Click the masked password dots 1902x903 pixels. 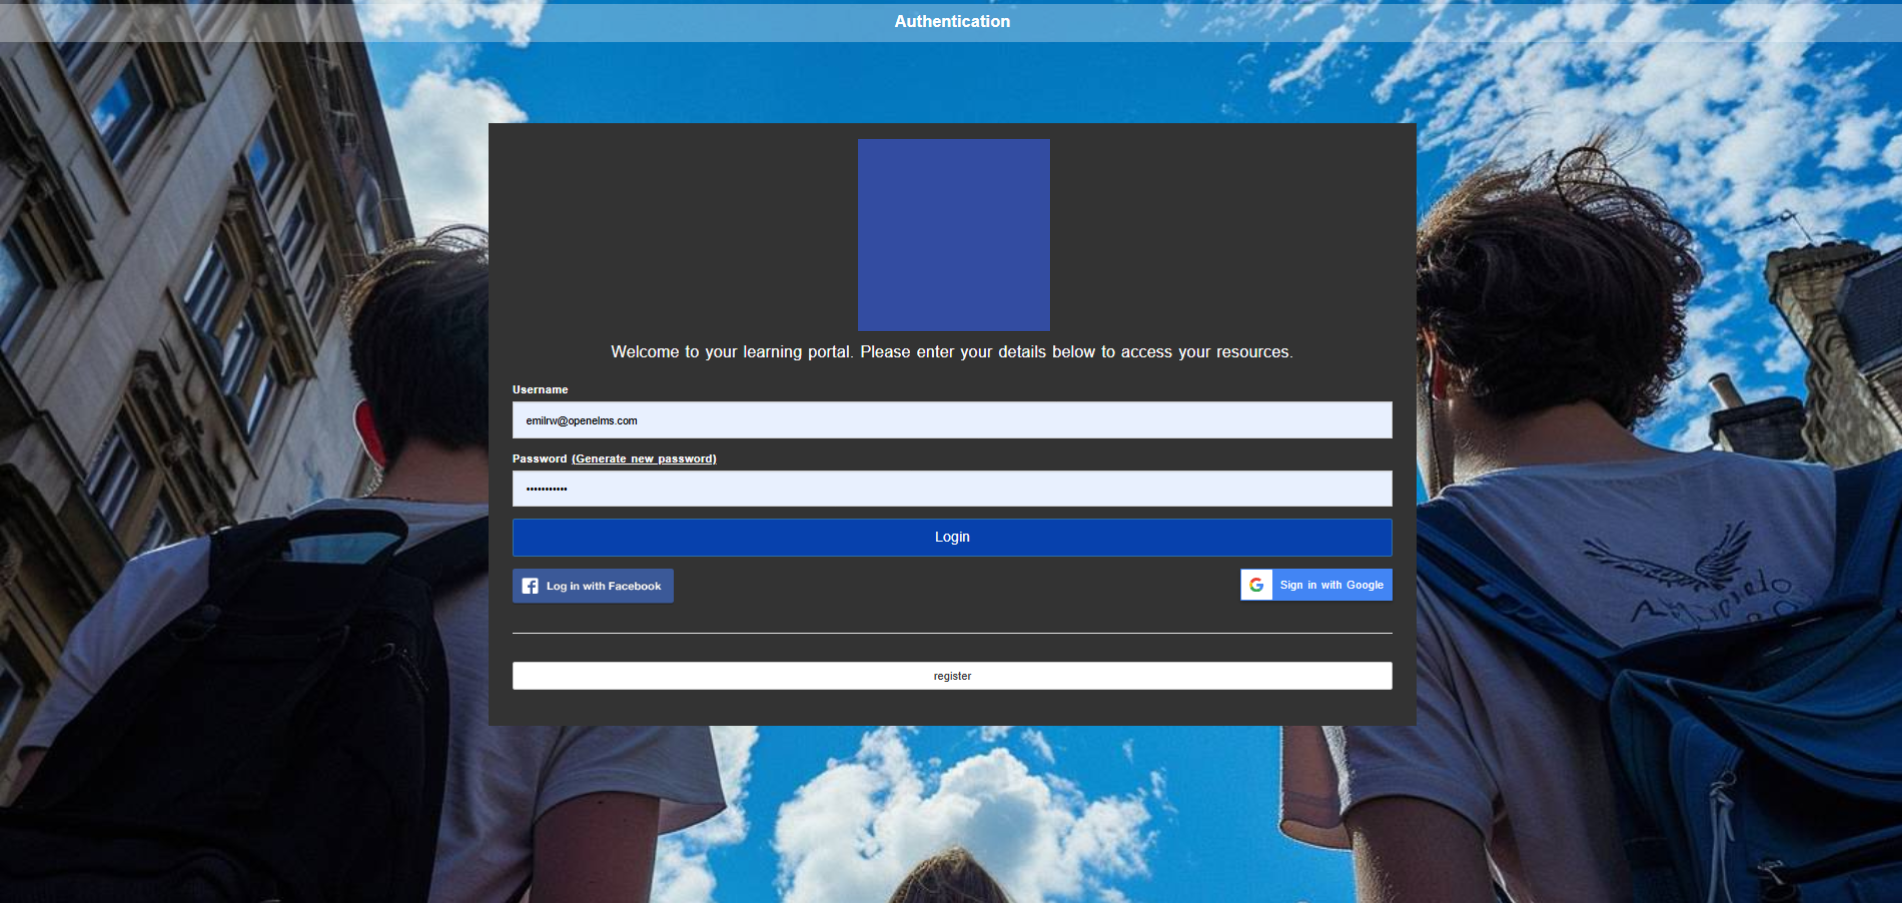point(546,489)
